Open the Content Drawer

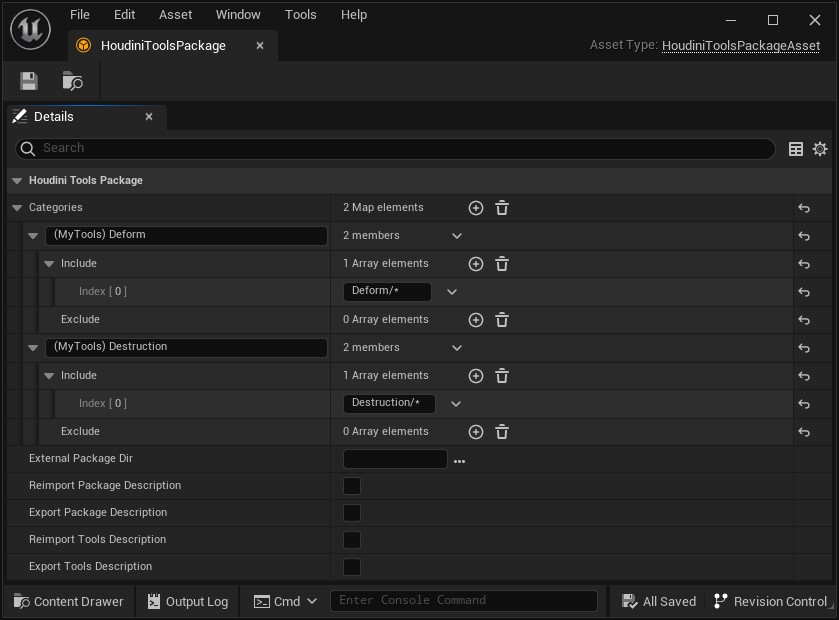[x=68, y=601]
